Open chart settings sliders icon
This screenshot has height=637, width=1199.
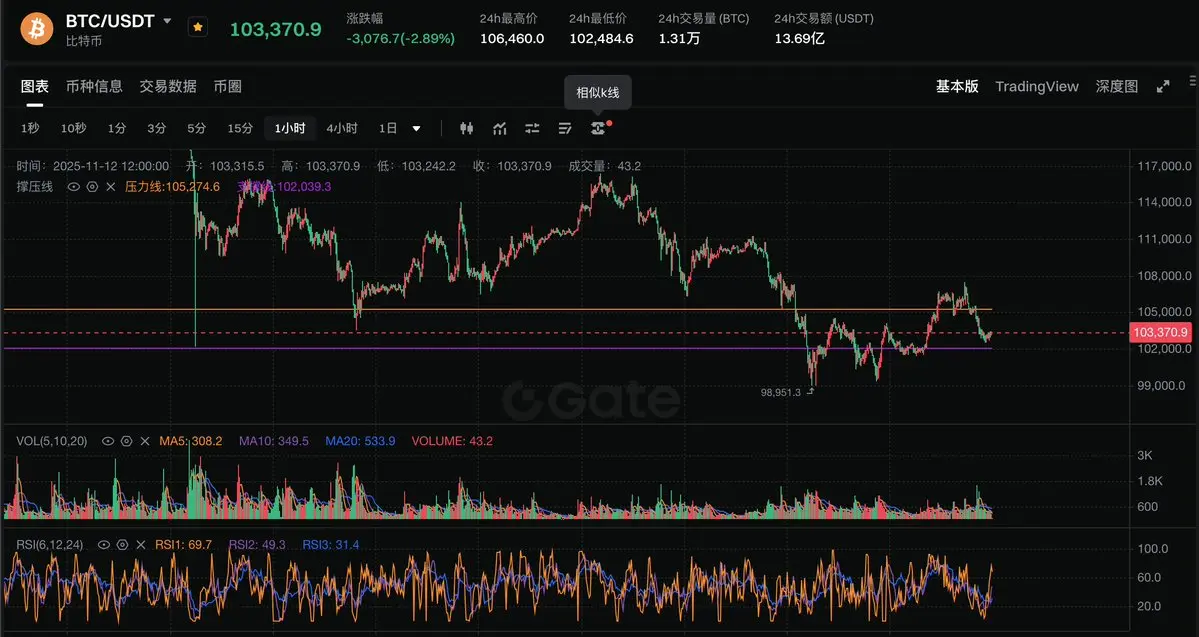pyautogui.click(x=532, y=128)
